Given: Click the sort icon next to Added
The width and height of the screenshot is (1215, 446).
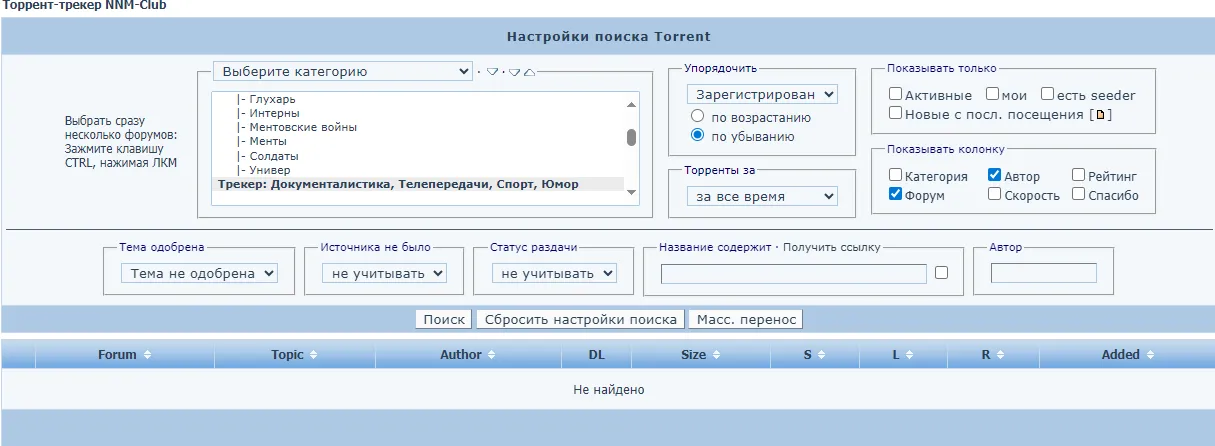Looking at the screenshot, I should click(x=1149, y=355).
